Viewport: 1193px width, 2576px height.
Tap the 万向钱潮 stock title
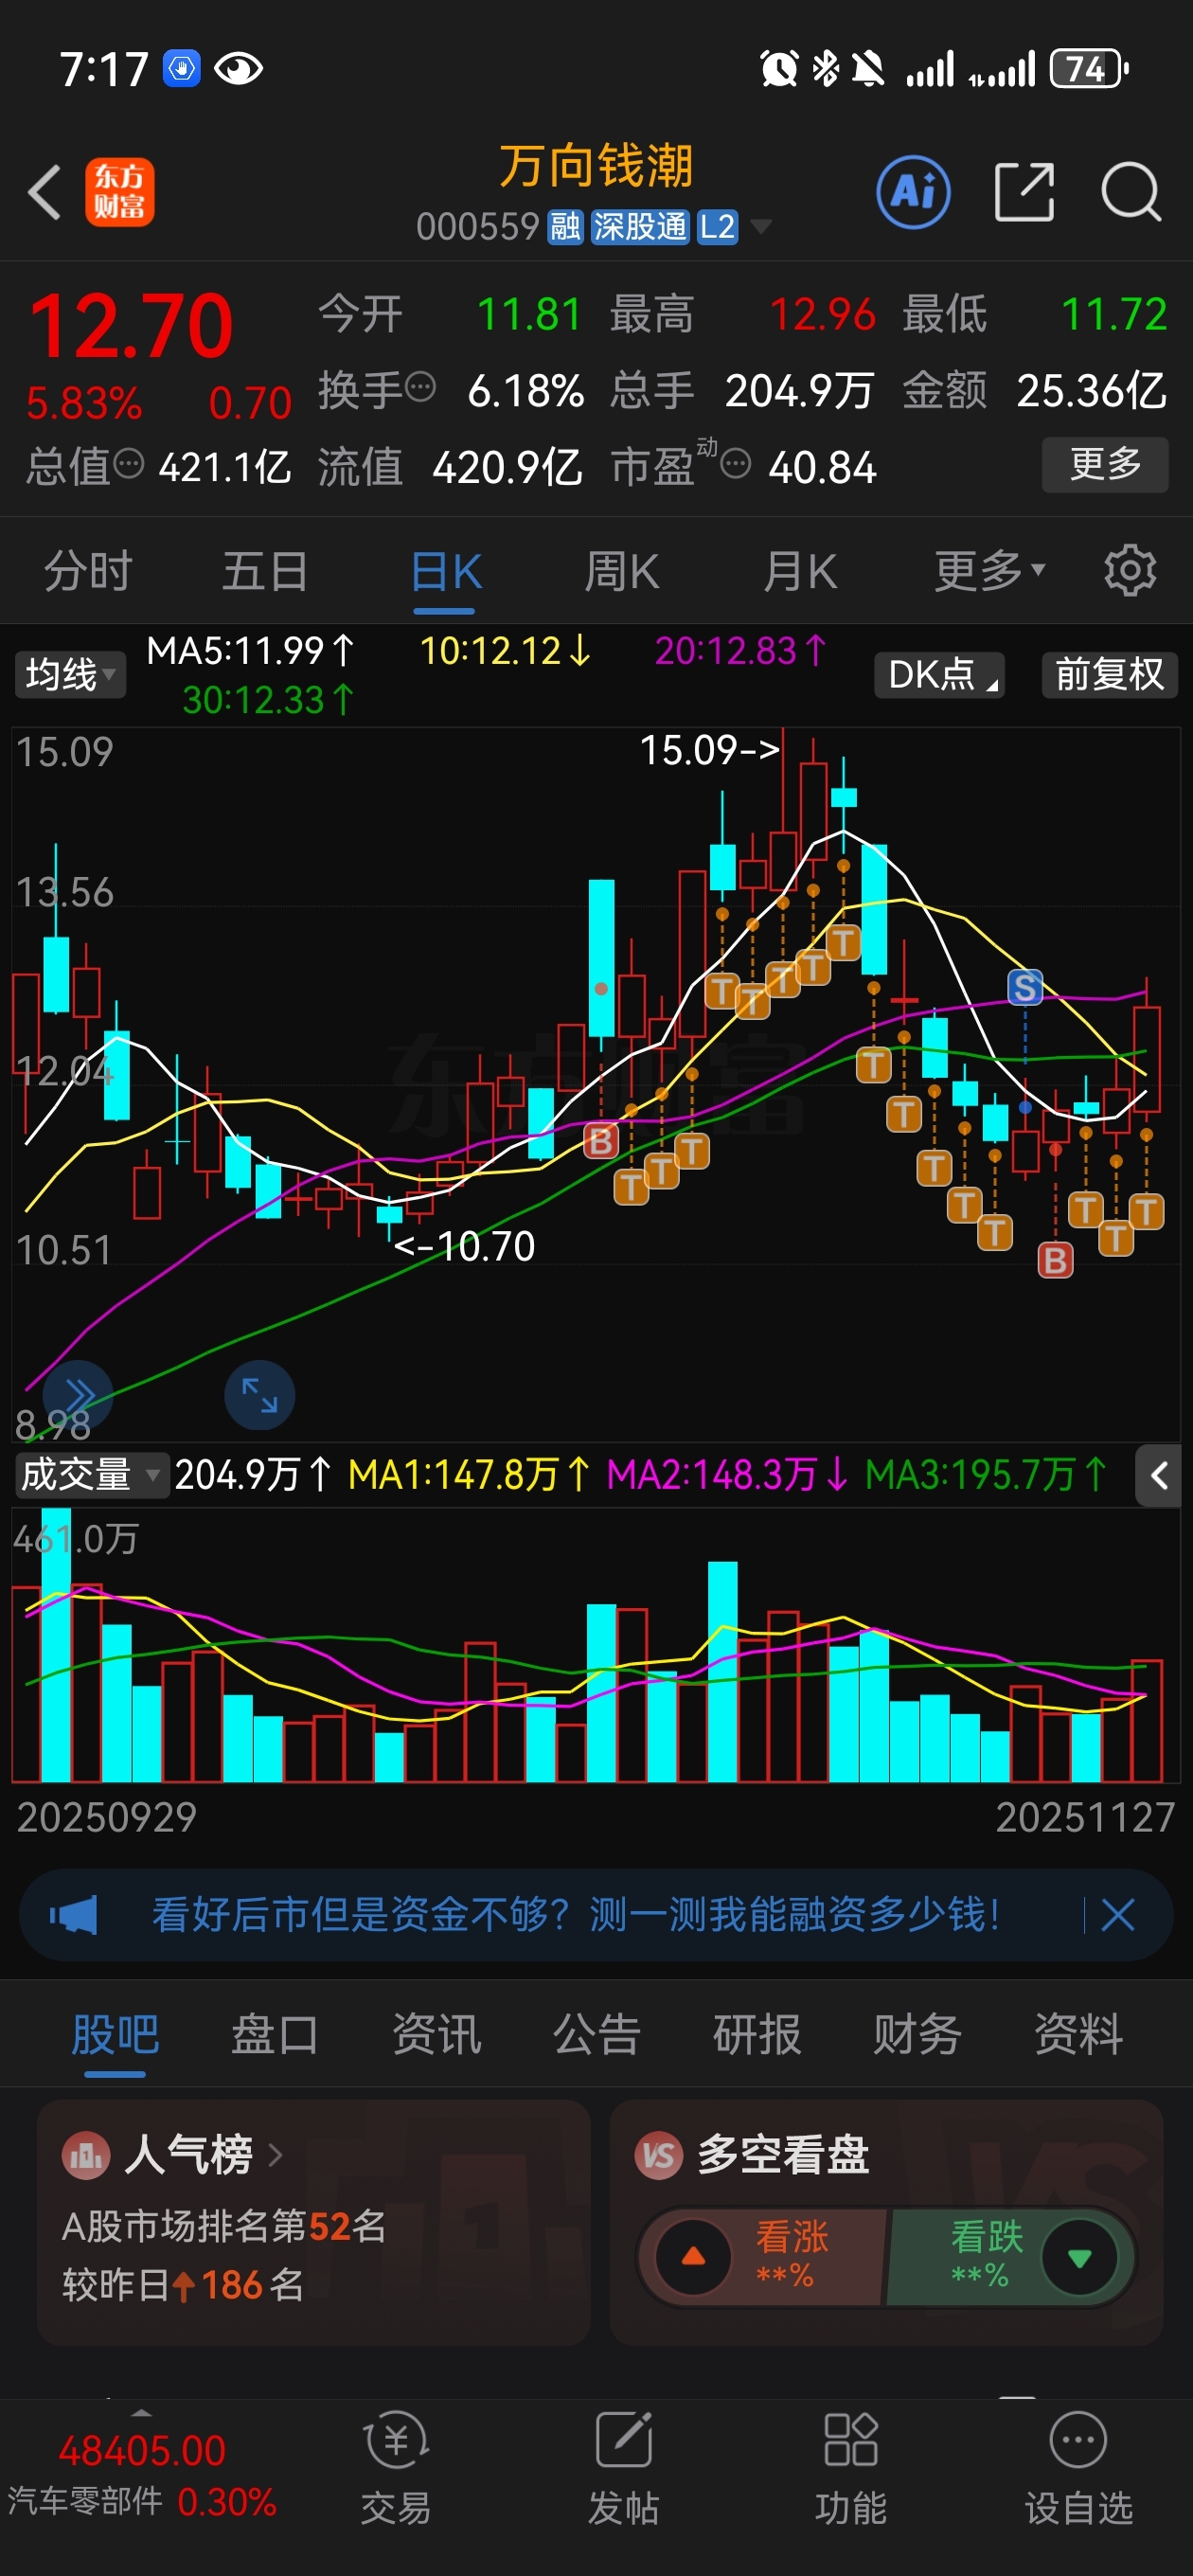[596, 165]
